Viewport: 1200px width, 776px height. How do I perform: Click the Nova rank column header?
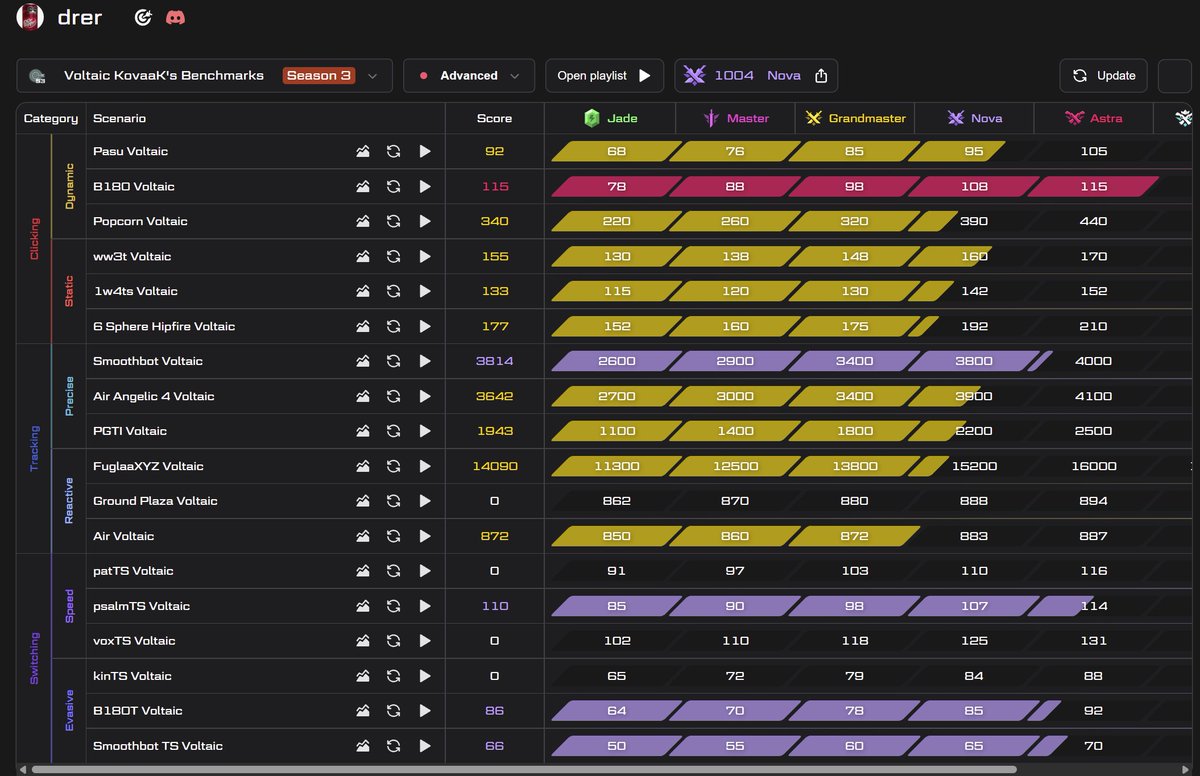[975, 118]
